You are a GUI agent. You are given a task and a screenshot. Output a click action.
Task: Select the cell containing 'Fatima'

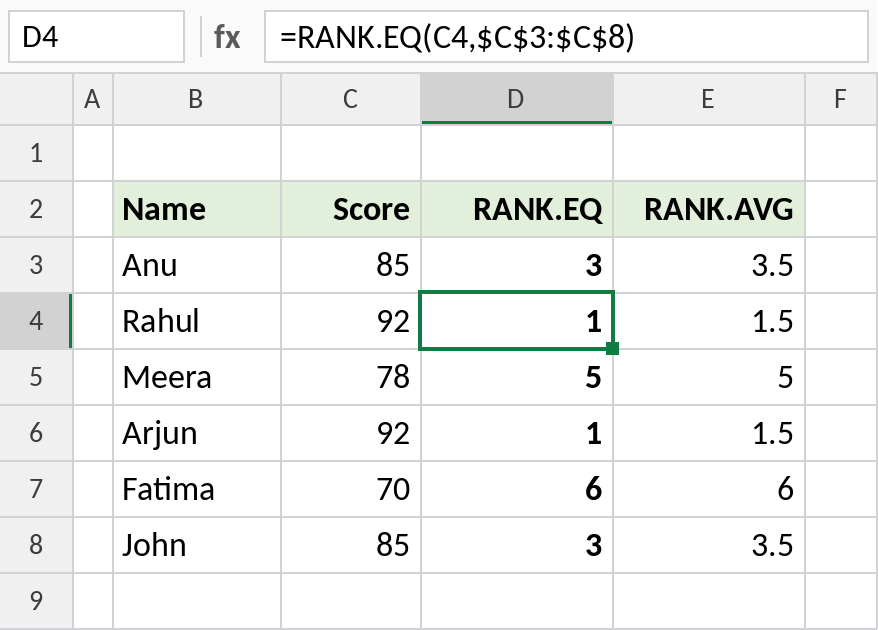[197, 489]
